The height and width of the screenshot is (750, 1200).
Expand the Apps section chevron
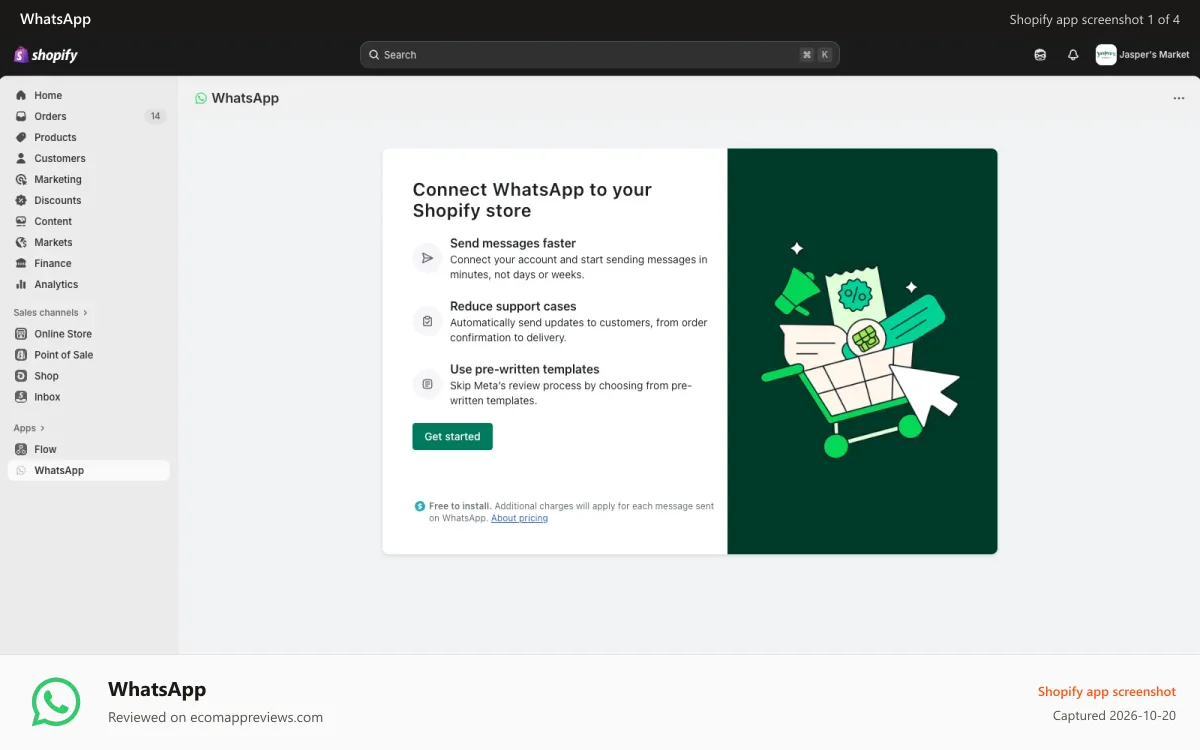[x=42, y=428]
